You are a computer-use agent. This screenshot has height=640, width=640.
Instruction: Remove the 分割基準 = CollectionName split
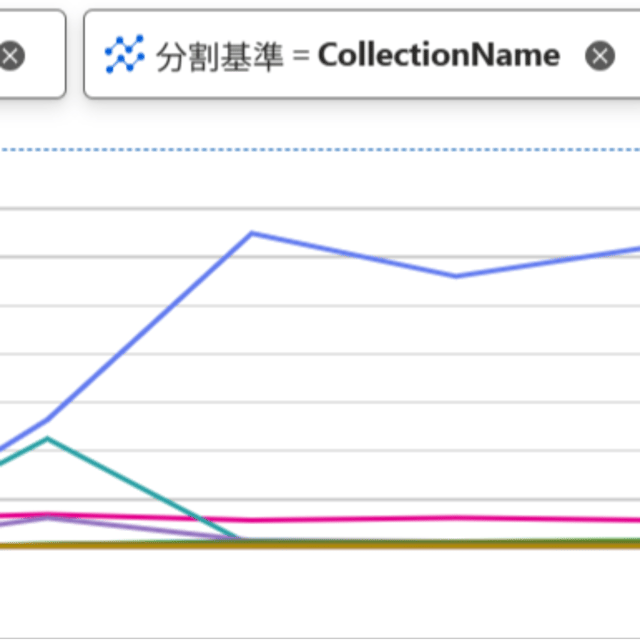(x=600, y=56)
